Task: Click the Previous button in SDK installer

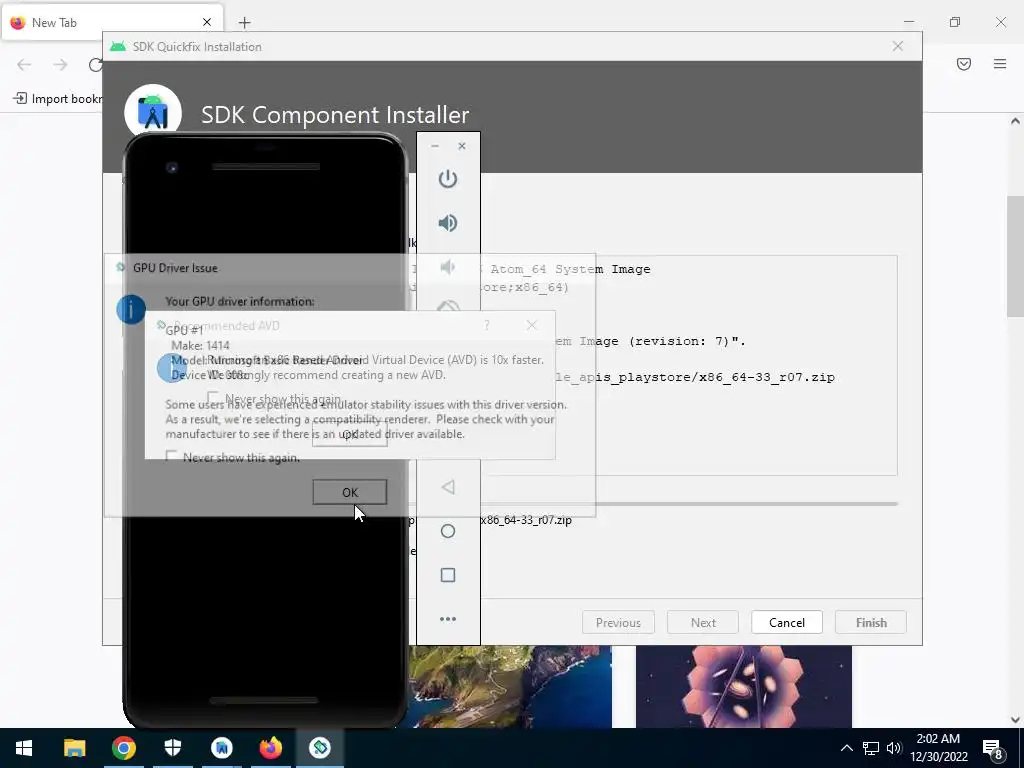Action: coord(618,622)
